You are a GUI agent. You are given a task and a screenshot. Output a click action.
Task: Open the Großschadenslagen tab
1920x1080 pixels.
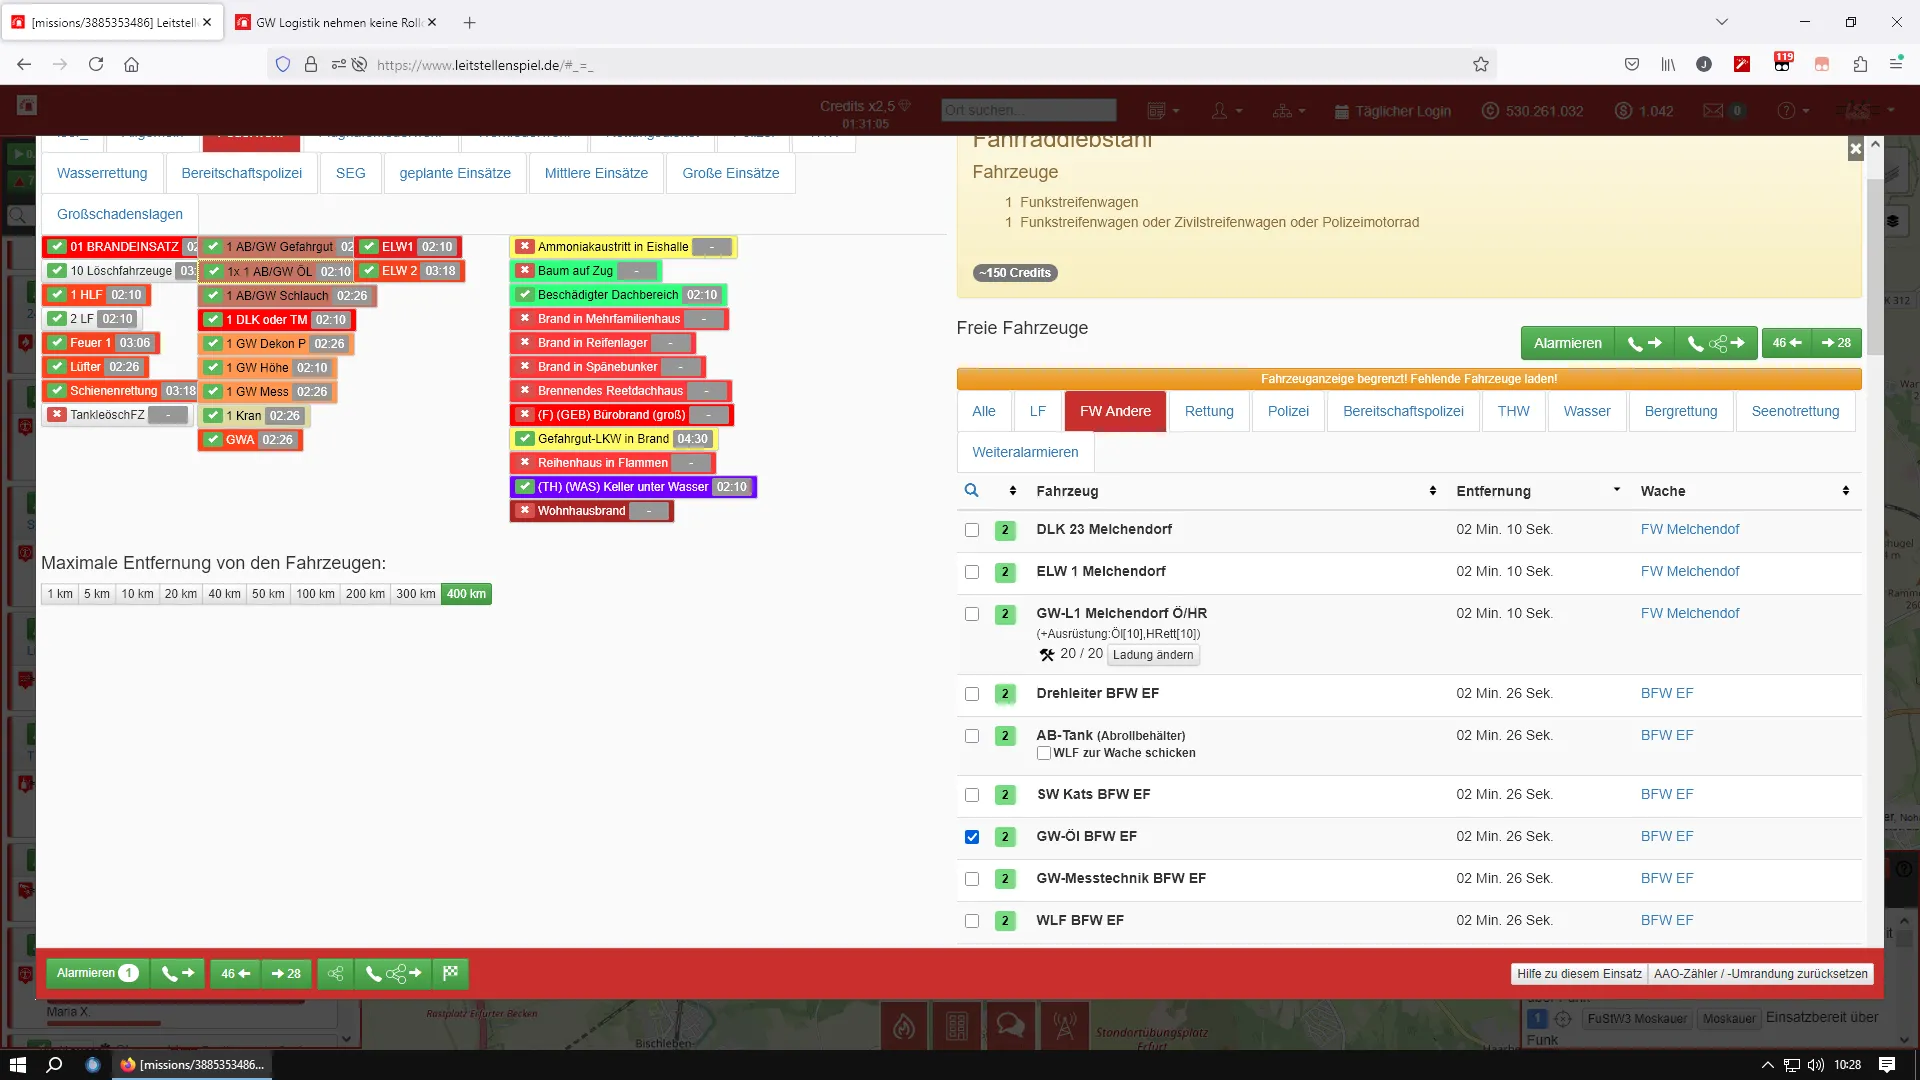click(120, 214)
